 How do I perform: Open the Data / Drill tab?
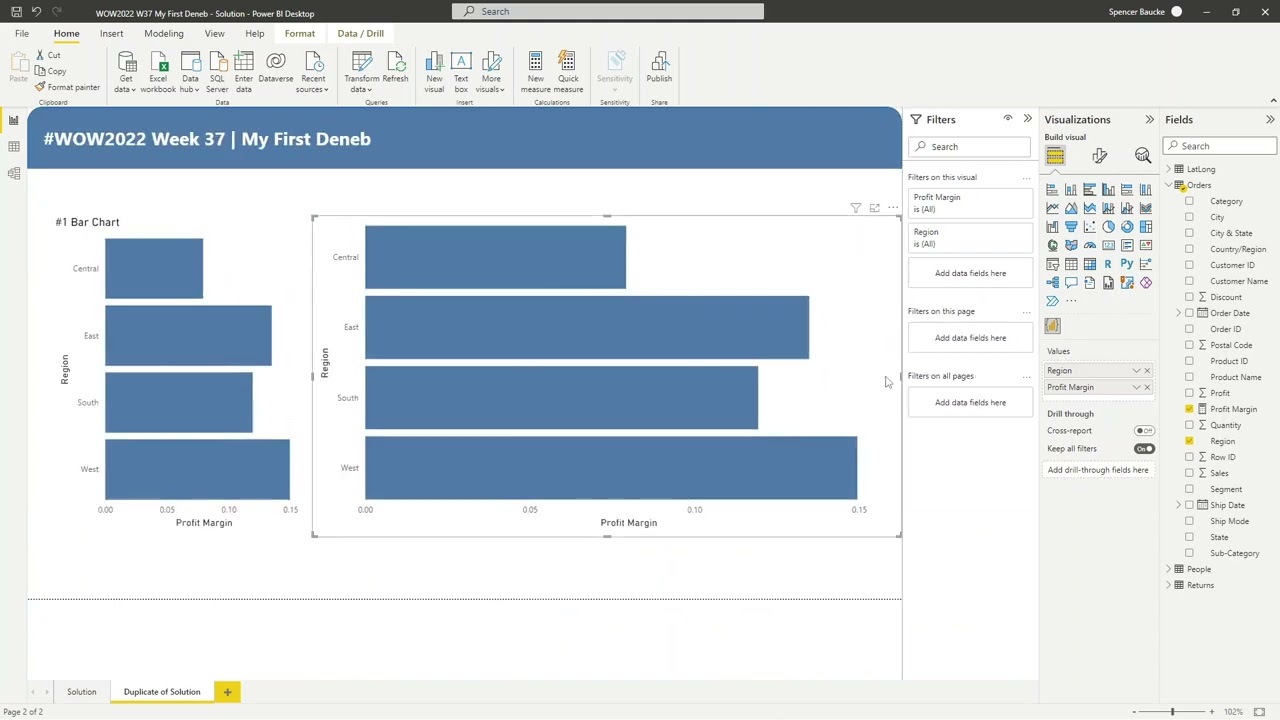[x=360, y=34]
